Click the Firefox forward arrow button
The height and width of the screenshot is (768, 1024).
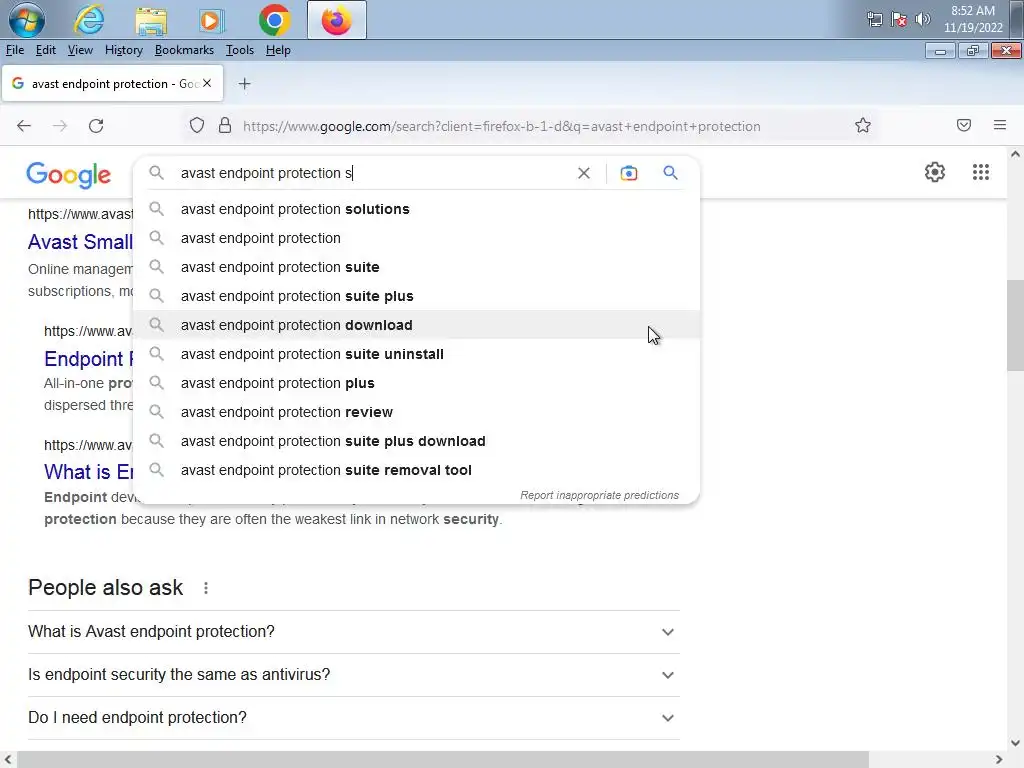[x=60, y=125]
